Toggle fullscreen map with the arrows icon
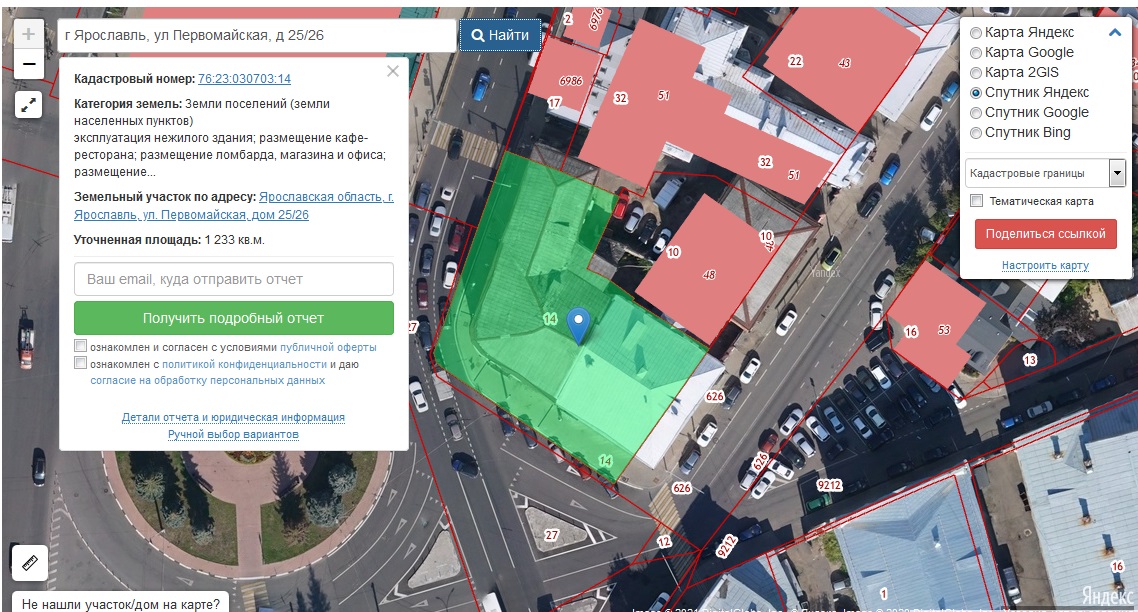This screenshot has height=612, width=1138. 28,105
